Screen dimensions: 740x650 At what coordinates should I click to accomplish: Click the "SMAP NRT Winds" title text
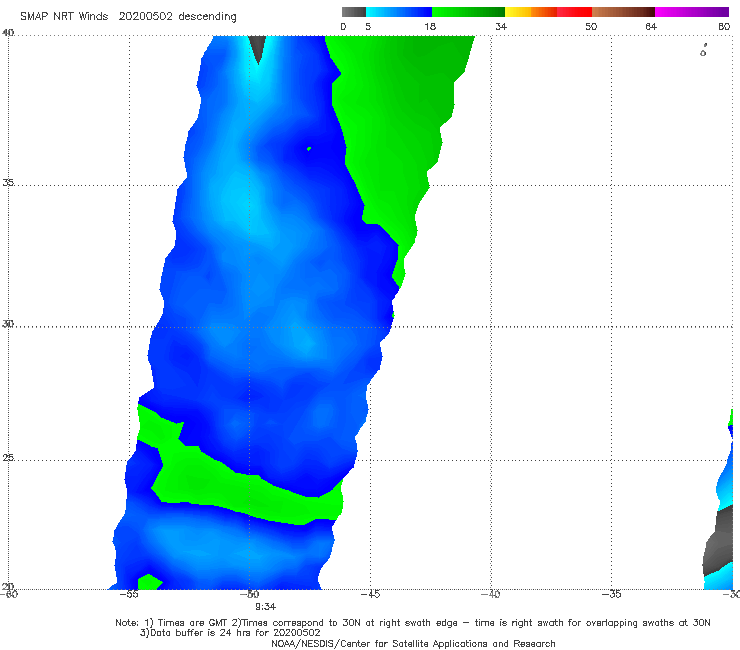click(x=64, y=16)
